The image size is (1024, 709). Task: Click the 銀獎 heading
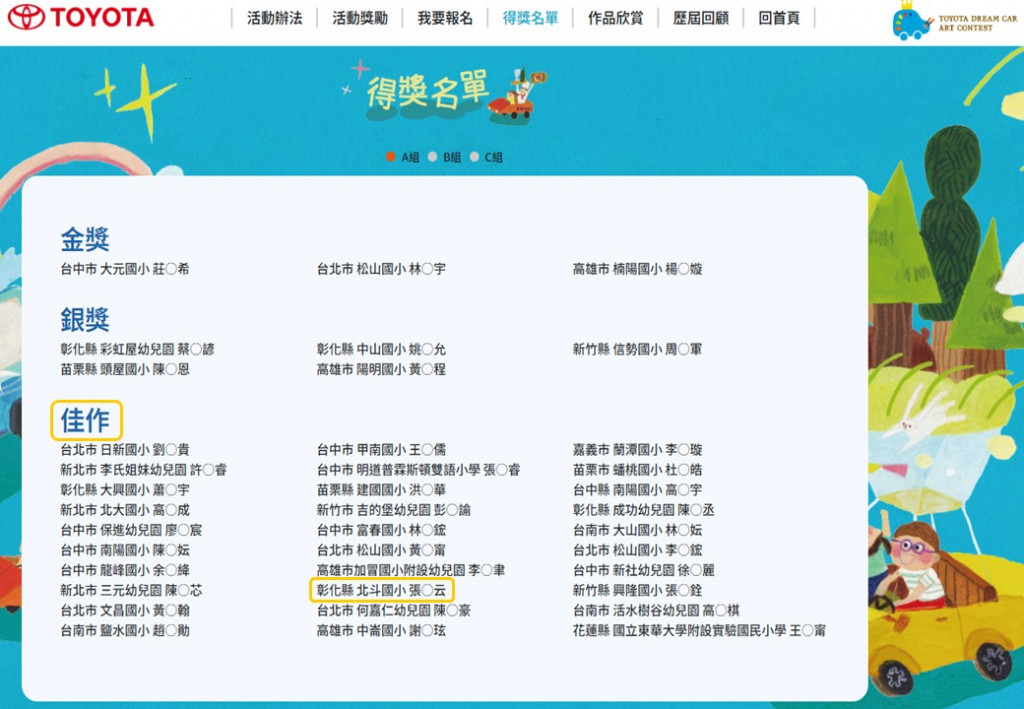coord(85,320)
